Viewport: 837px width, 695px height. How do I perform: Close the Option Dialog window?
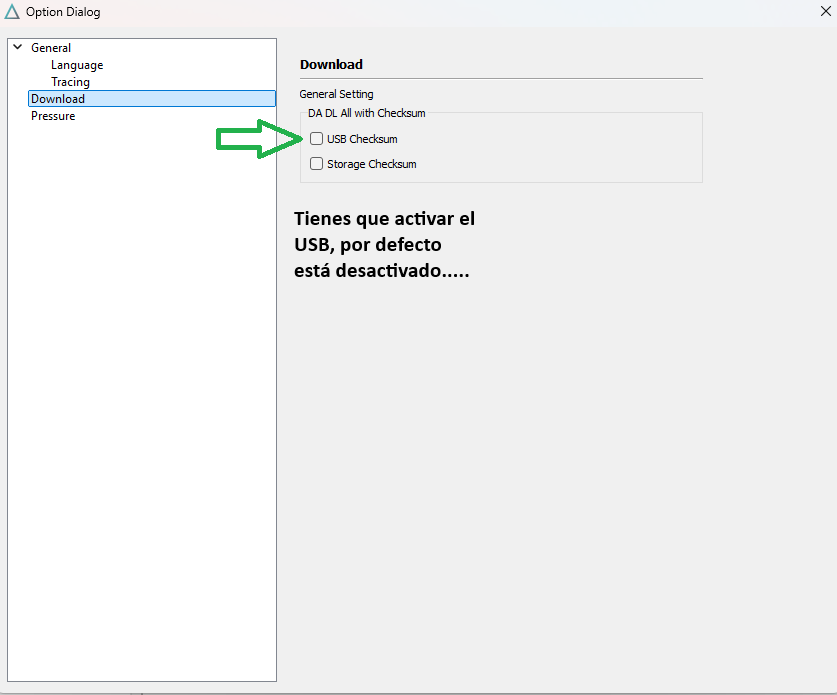click(x=825, y=11)
